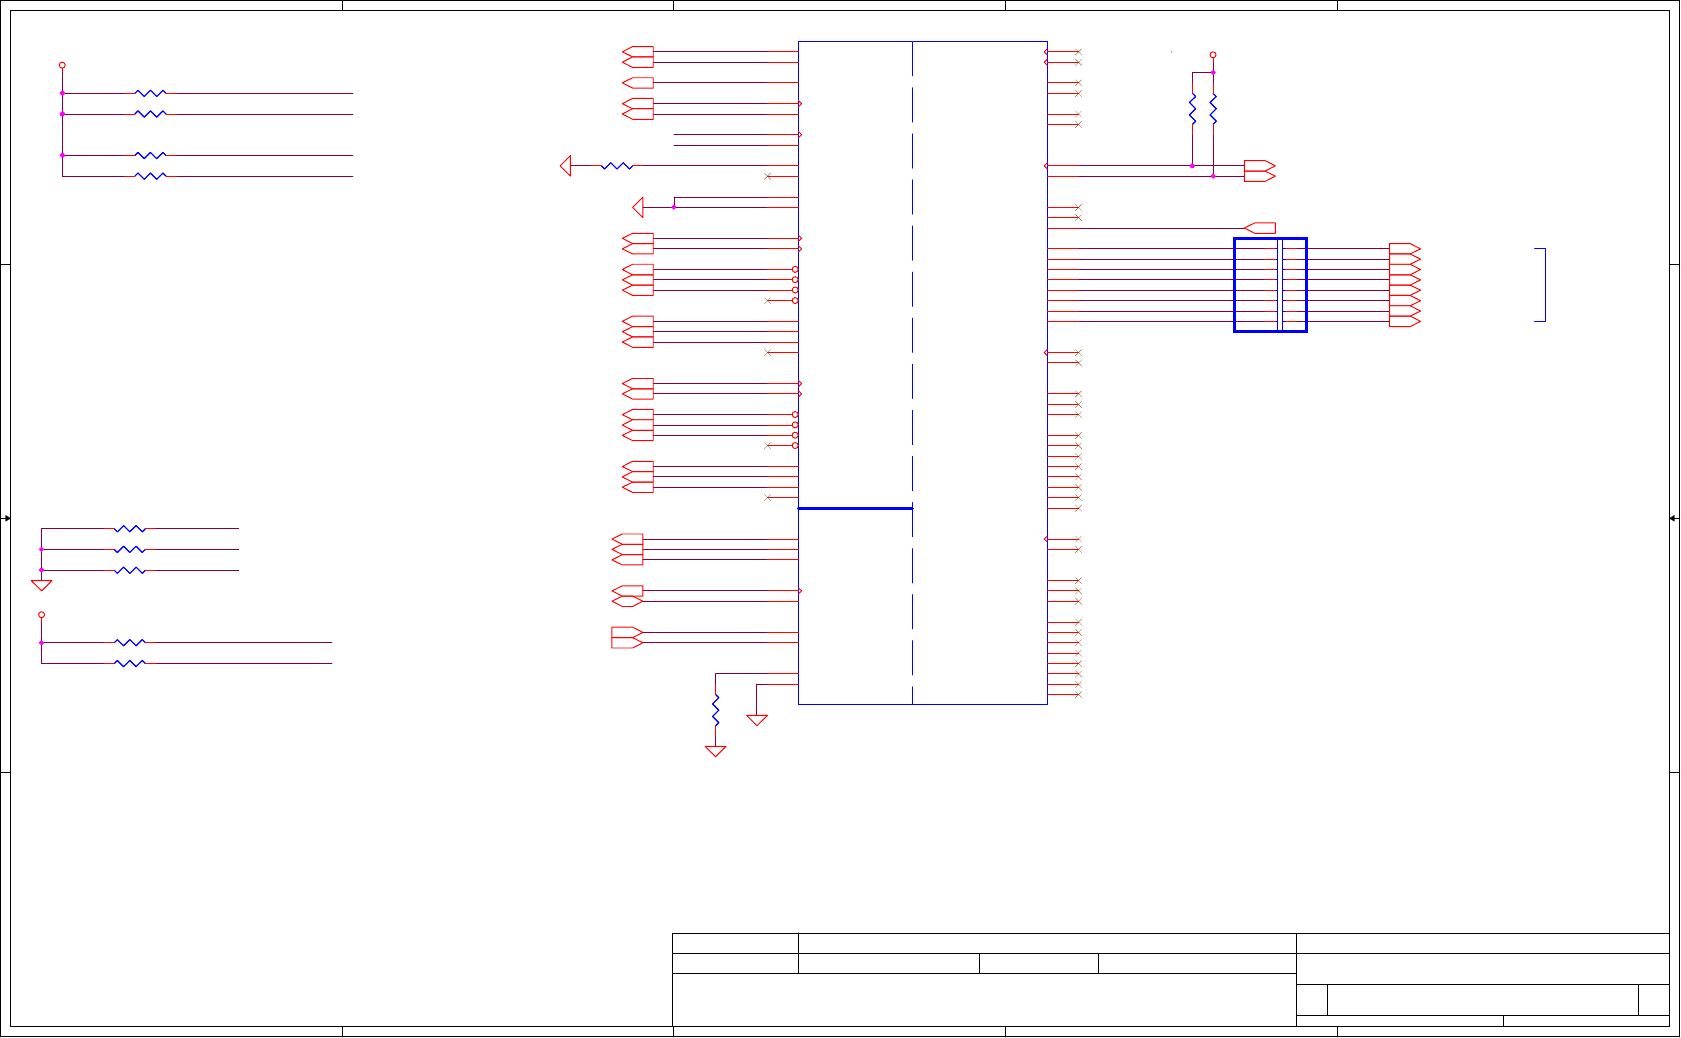Click the power circle above the two-resistor group at lower left
Image resolution: width=1681 pixels, height=1038 pixels.
click(x=41, y=615)
